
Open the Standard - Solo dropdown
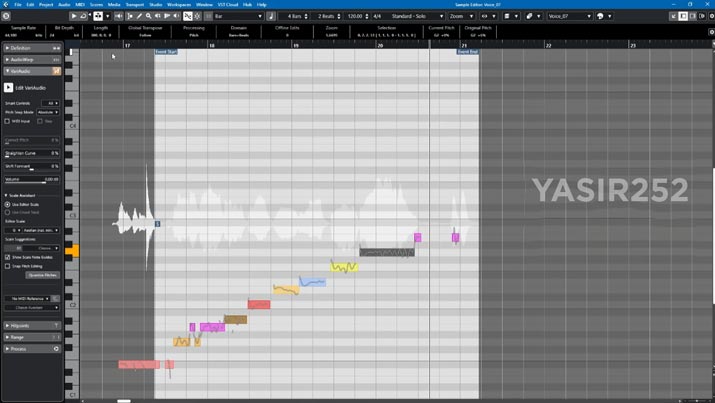pyautogui.click(x=417, y=16)
